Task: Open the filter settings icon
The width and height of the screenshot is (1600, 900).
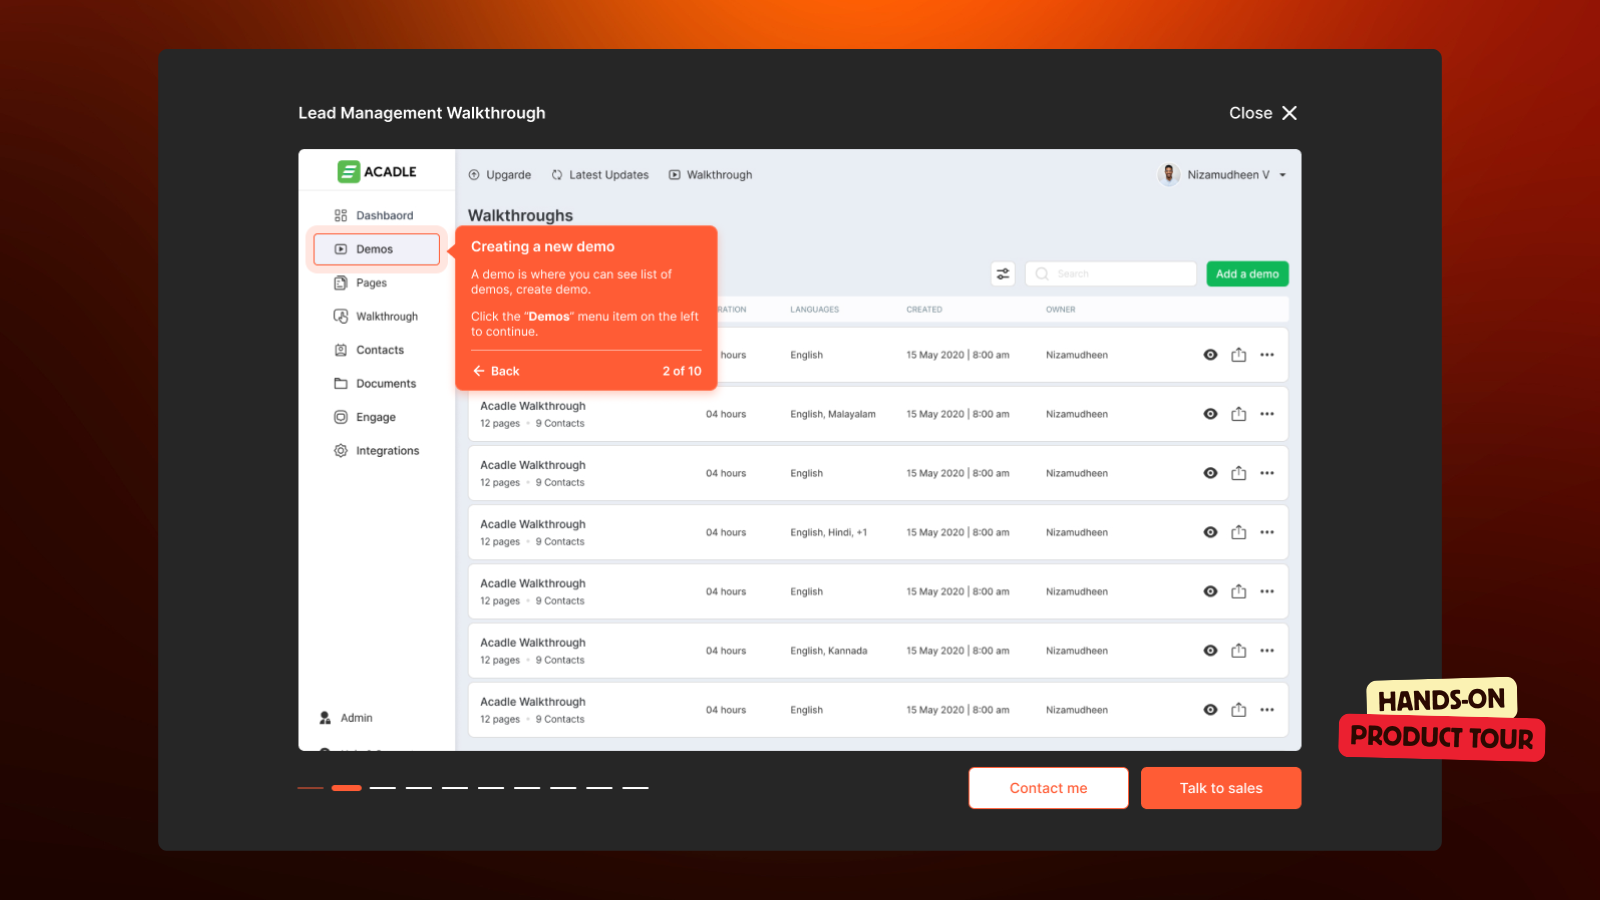Action: click(1003, 274)
